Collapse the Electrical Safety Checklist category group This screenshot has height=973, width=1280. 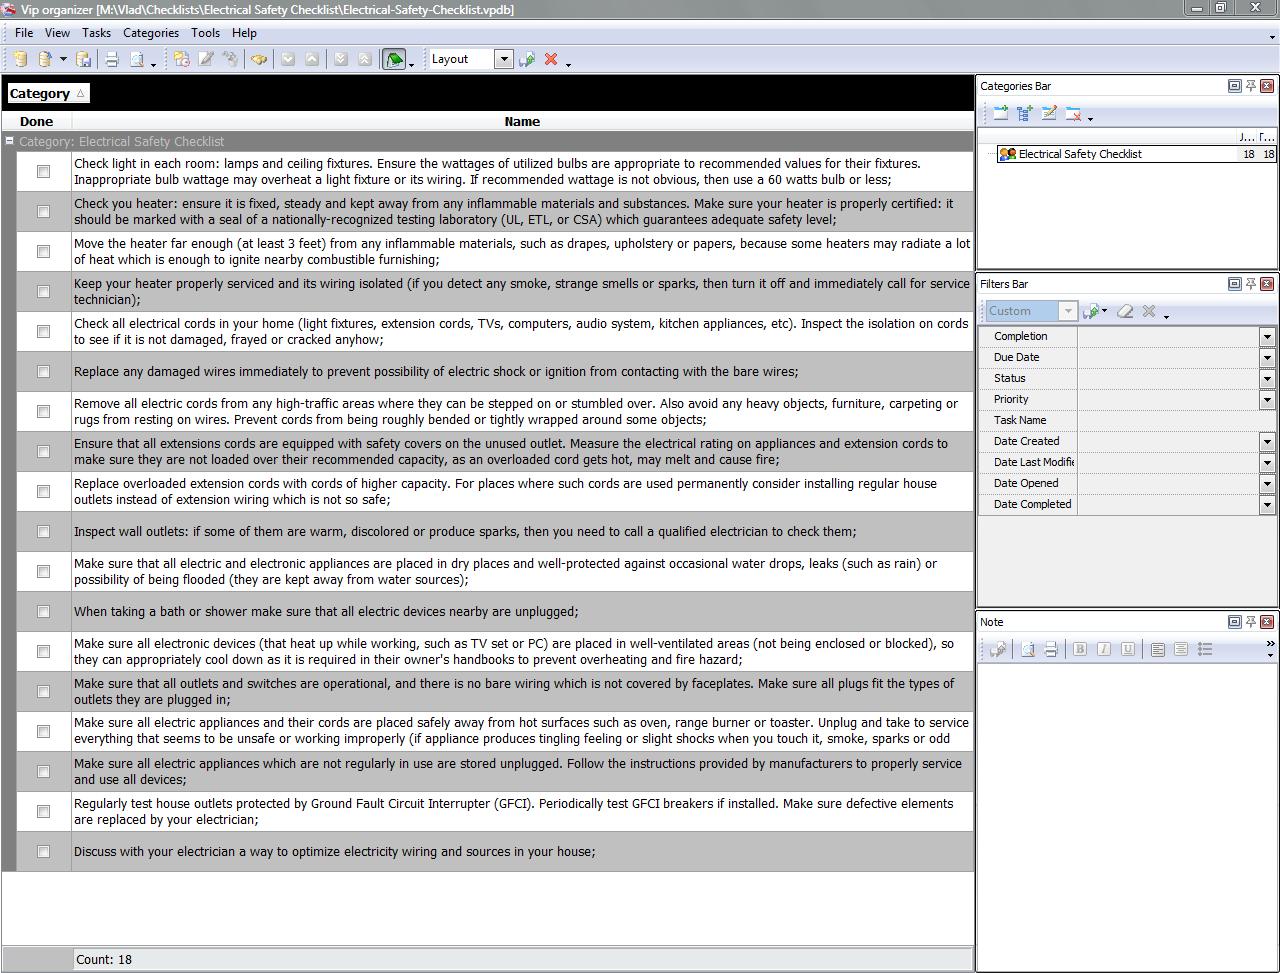(x=10, y=141)
